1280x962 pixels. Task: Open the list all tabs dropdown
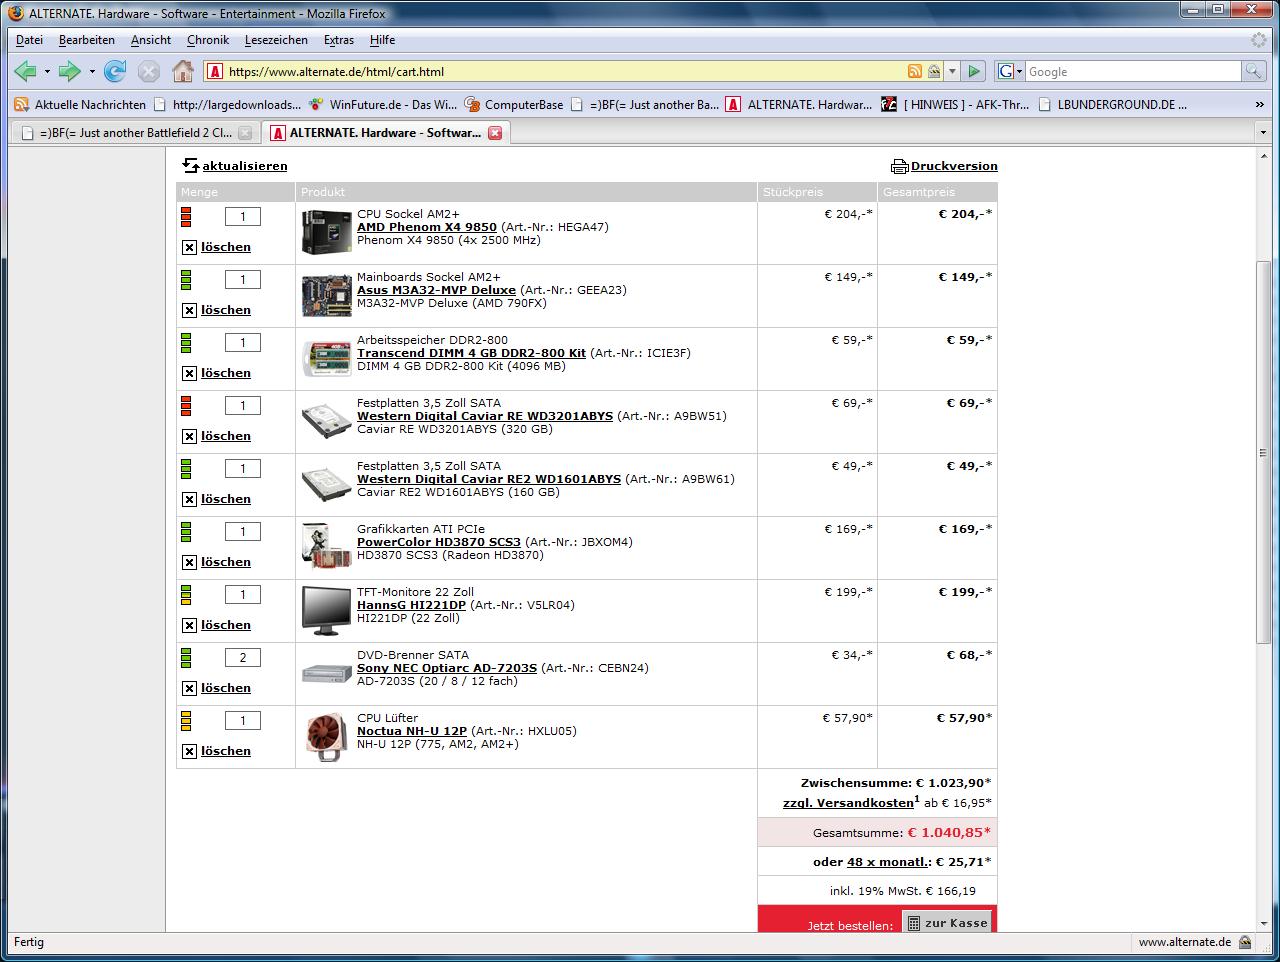click(x=1264, y=132)
